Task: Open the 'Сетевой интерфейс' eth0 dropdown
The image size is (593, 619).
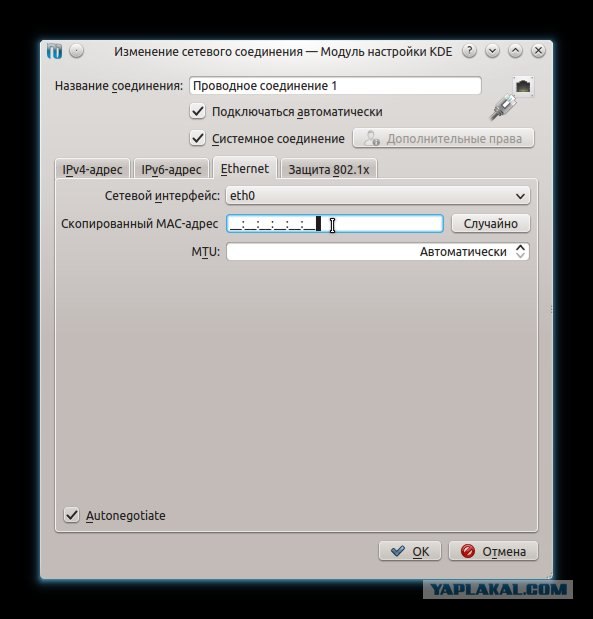Action: (x=378, y=196)
